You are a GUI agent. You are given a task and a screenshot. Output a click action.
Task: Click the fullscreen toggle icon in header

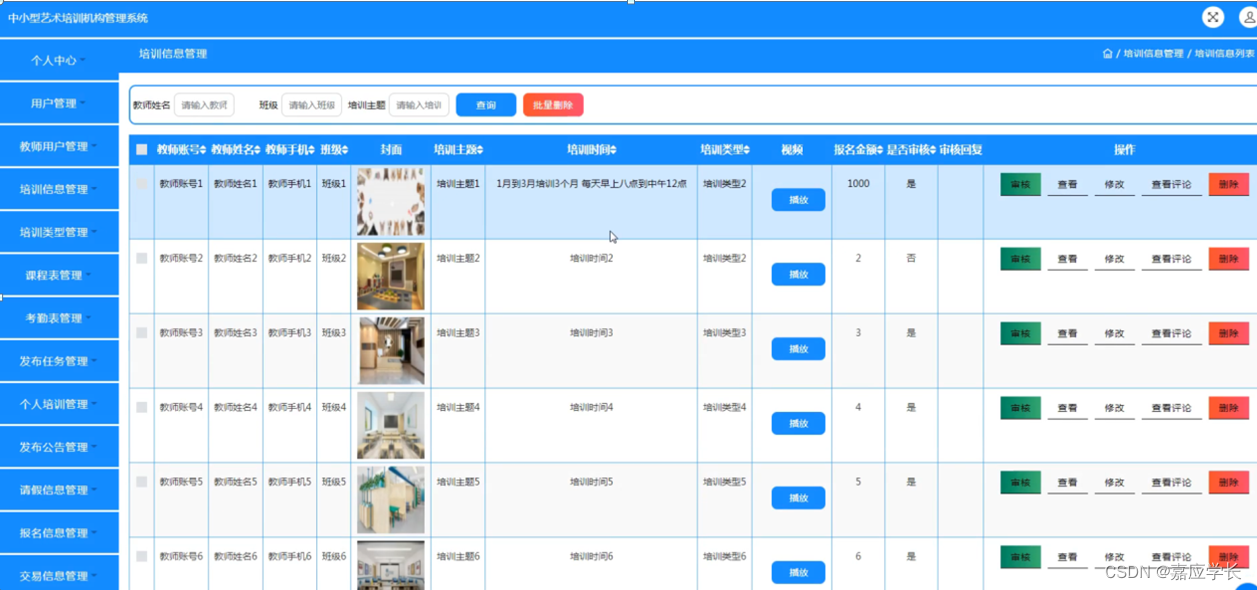(x=1212, y=17)
